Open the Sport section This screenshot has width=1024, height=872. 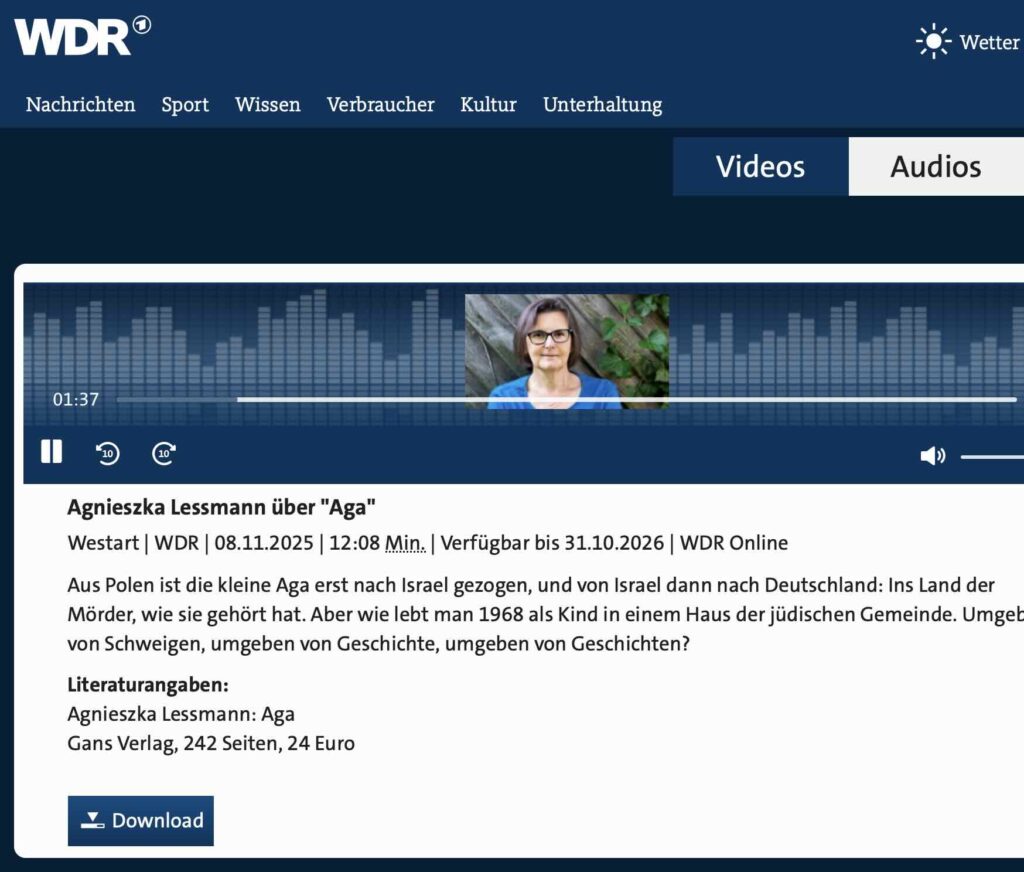coord(185,105)
